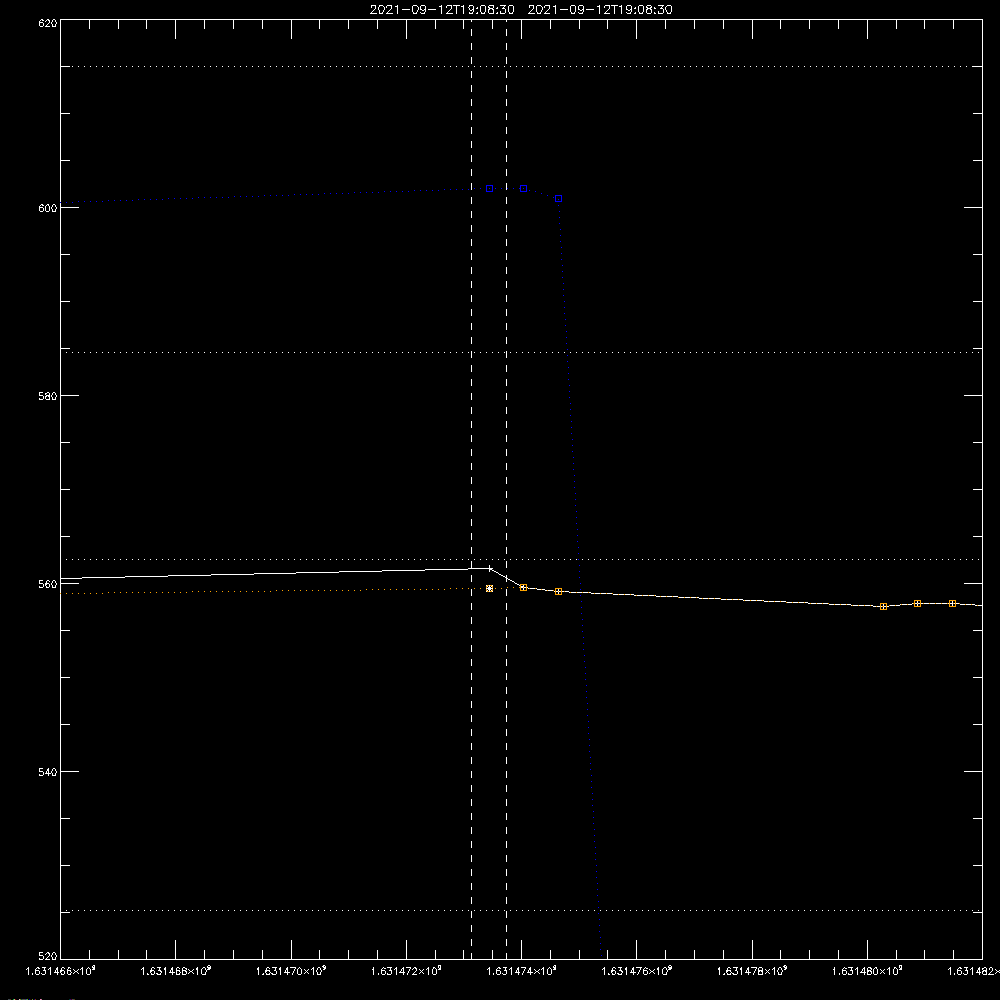Screen dimensions: 1000x1000
Task: Click the y-axis label 540
Action: [x=48, y=772]
